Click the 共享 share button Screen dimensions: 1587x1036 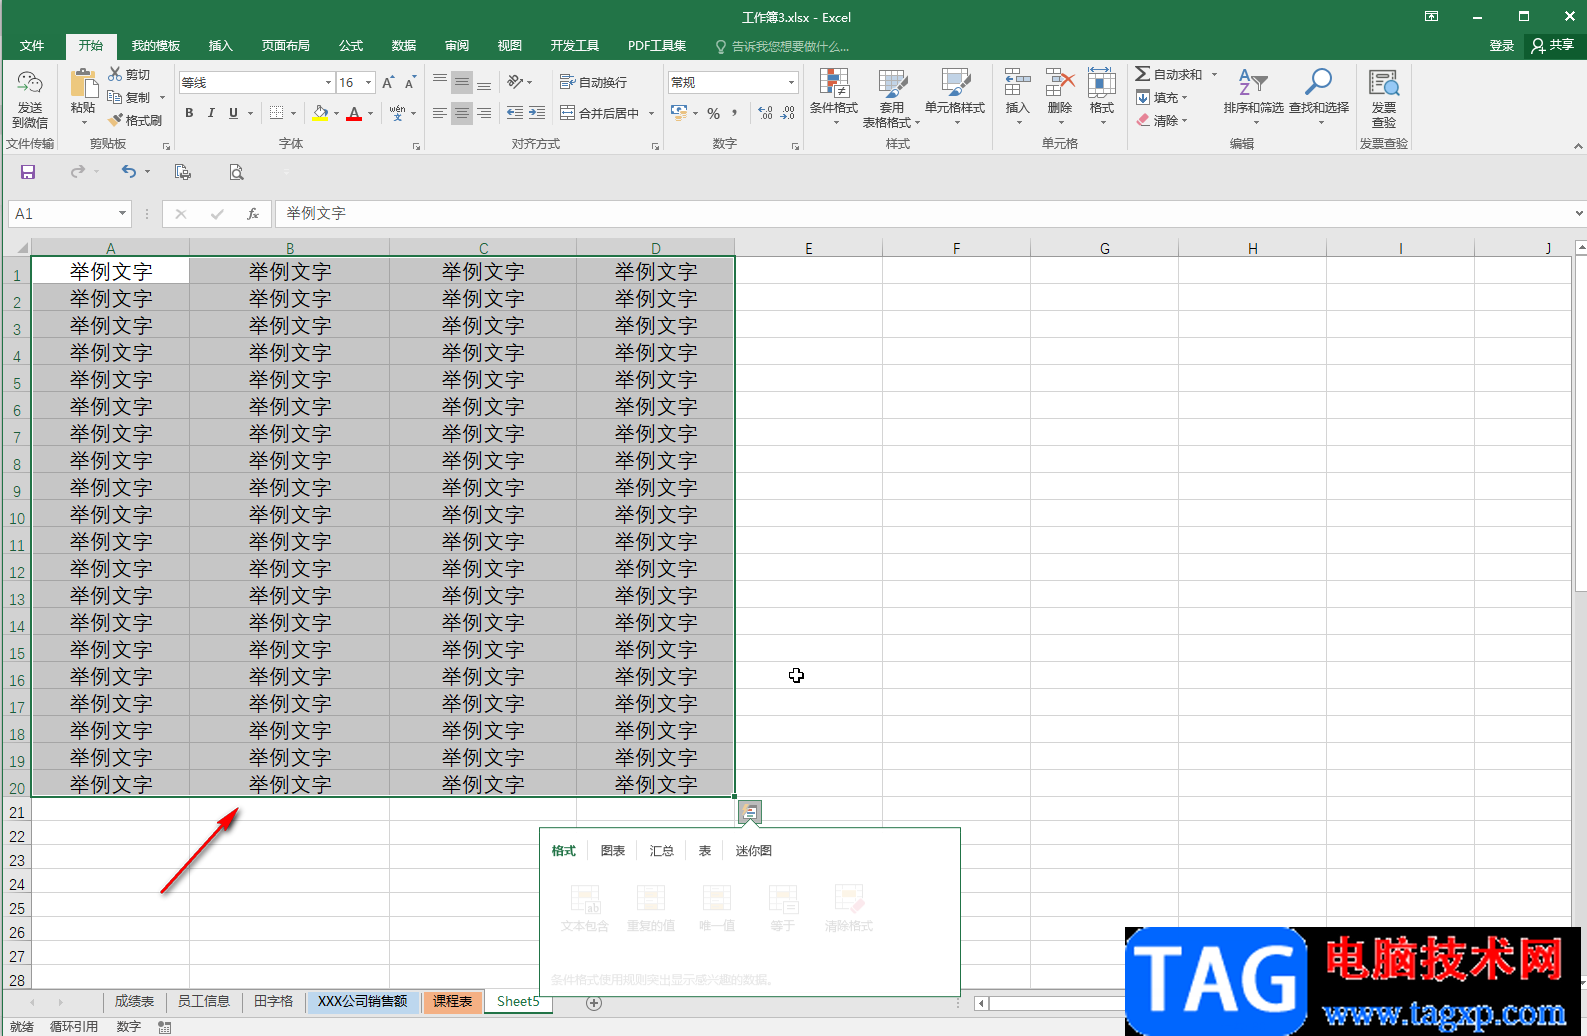[1552, 46]
